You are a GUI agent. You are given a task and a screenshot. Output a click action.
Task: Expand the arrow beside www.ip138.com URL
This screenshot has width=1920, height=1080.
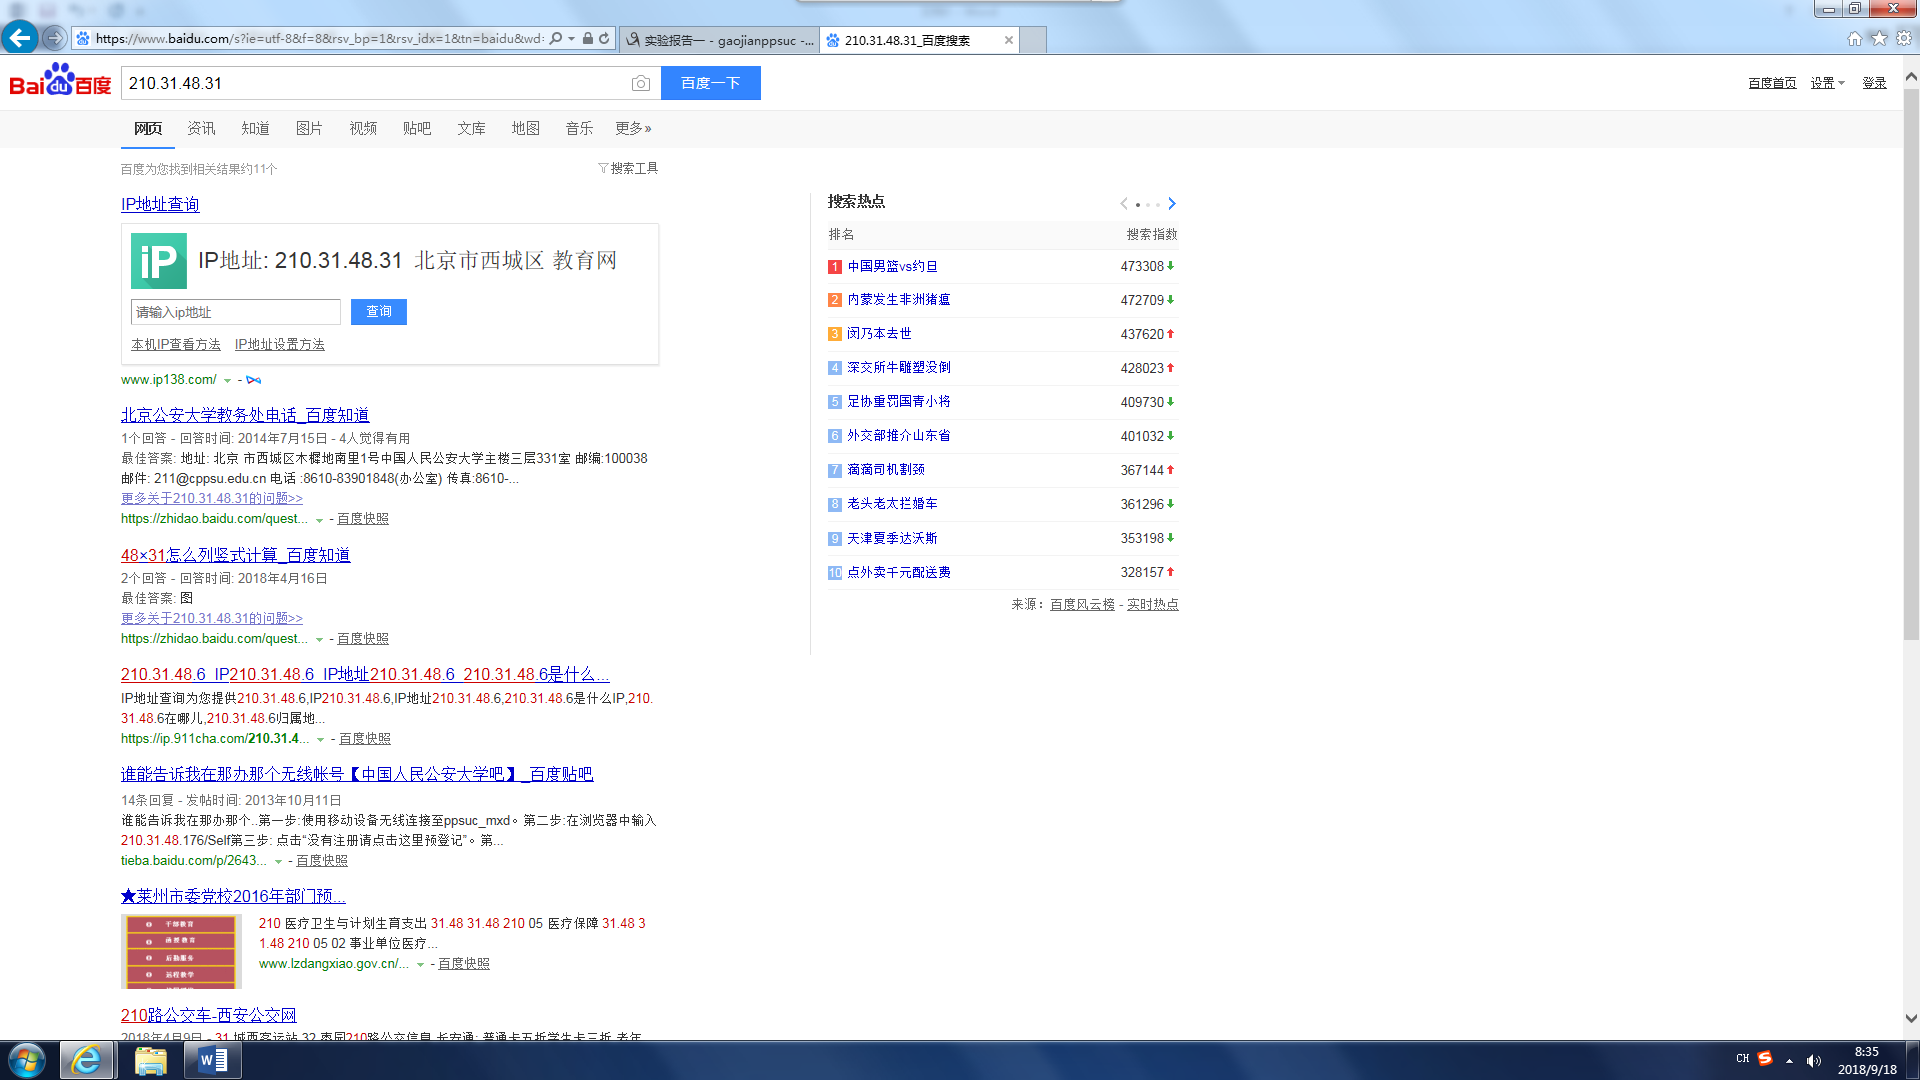(x=228, y=381)
